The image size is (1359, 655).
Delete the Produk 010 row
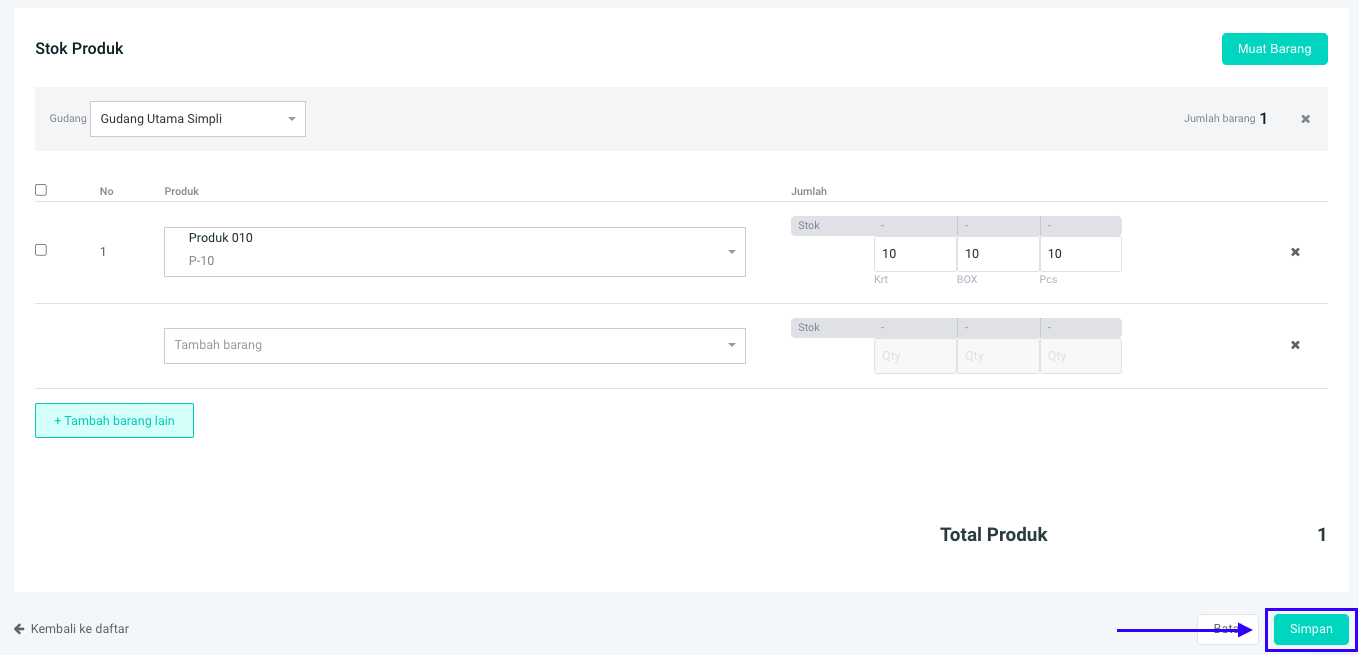click(1295, 252)
